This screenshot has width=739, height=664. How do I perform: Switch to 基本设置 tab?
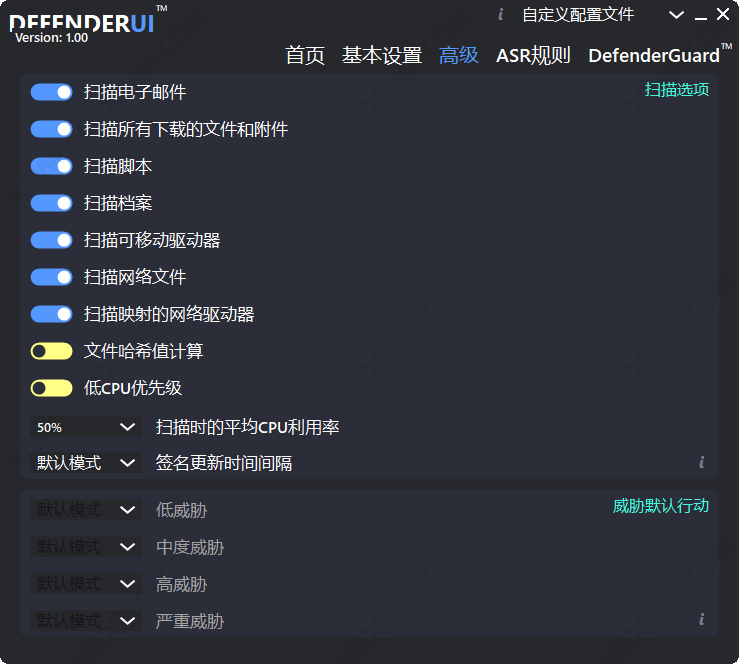point(382,56)
